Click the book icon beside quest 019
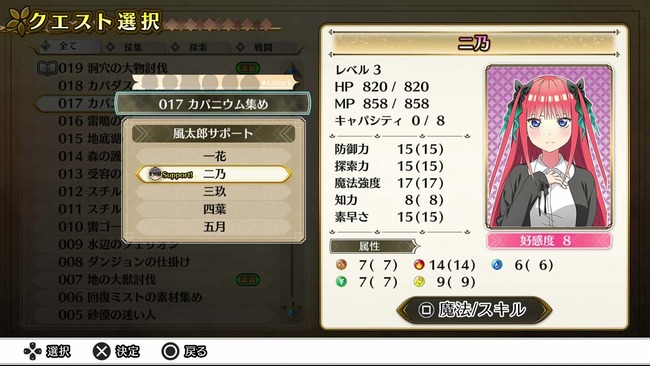 coord(46,68)
